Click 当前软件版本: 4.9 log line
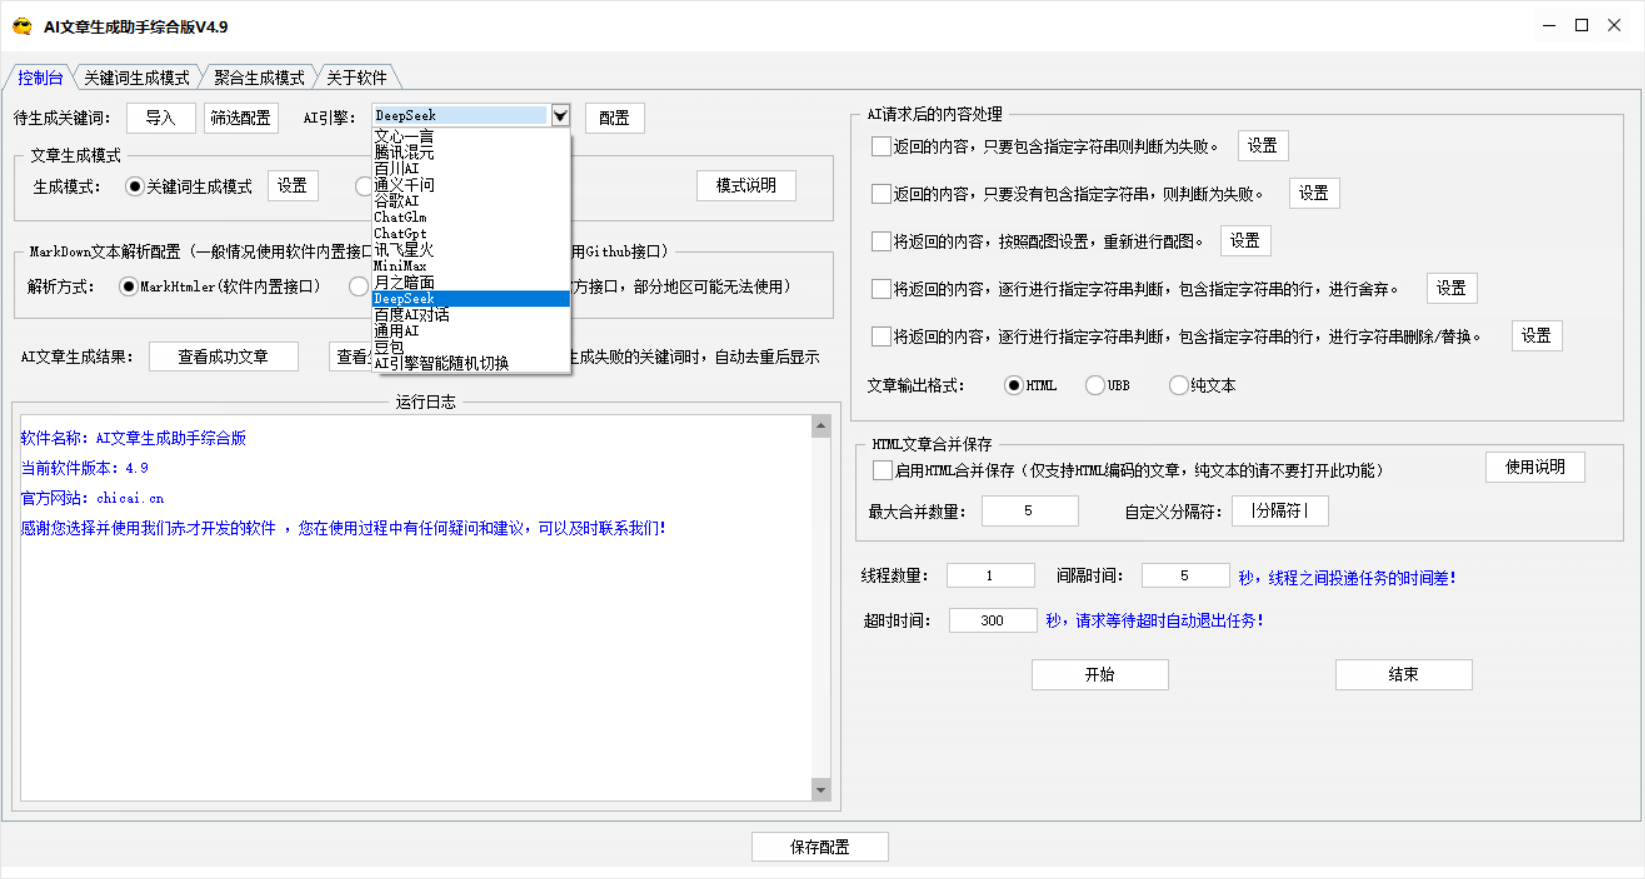The height and width of the screenshot is (879, 1645). 85,468
